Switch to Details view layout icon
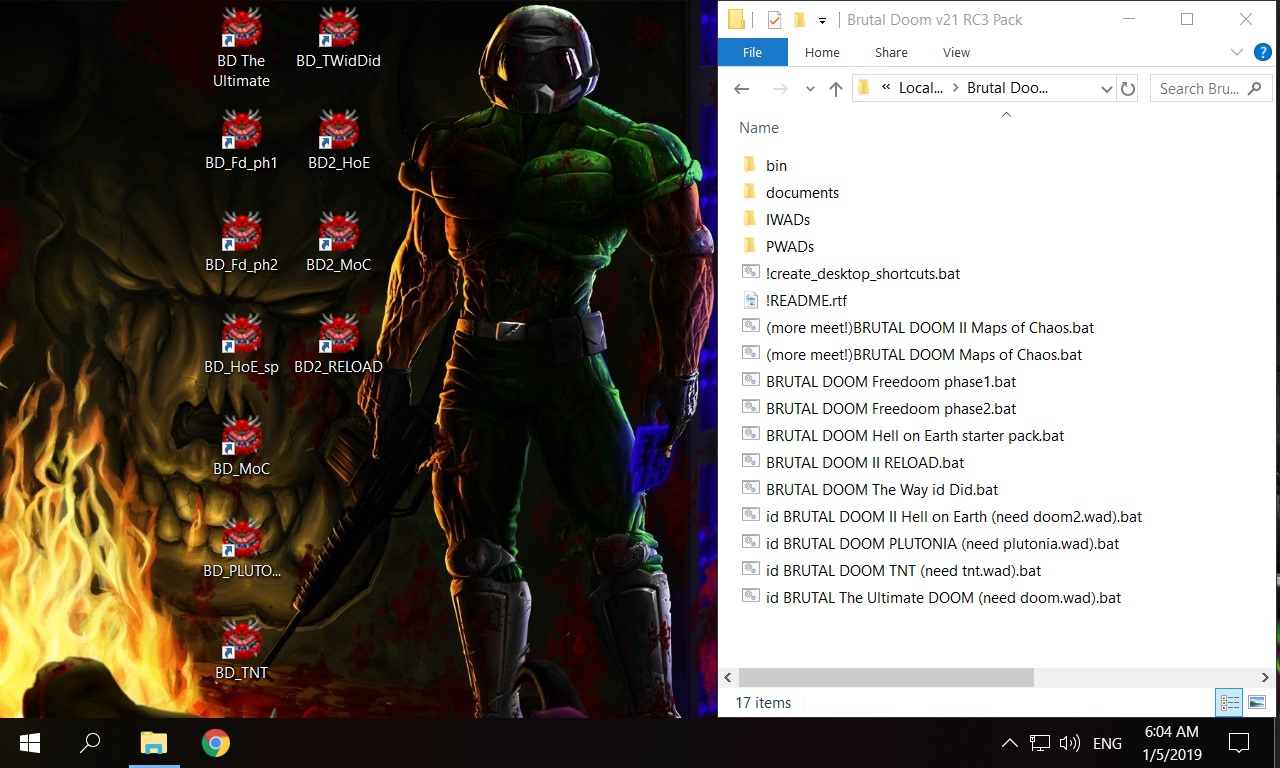The image size is (1280, 768). tap(1229, 702)
